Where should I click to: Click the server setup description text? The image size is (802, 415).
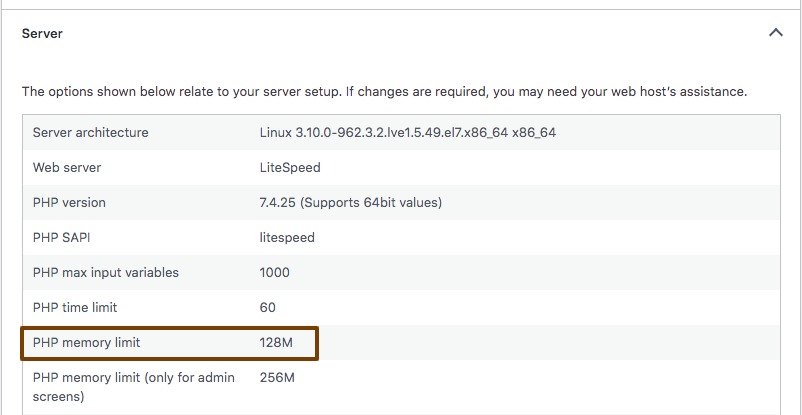(384, 91)
